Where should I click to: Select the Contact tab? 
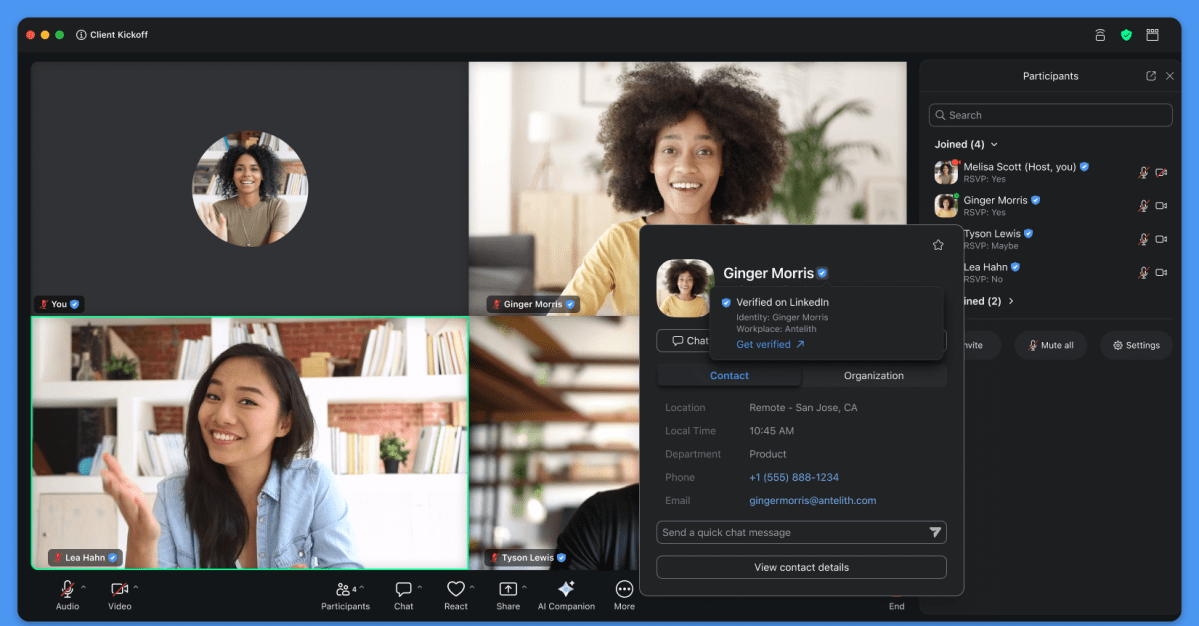click(x=729, y=376)
